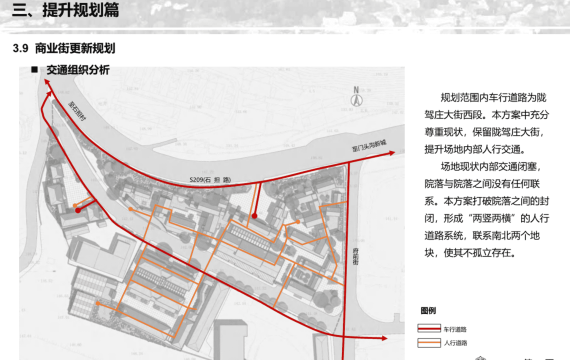
Task: Click the line 道路系统，联系南北两个地
Action: (x=482, y=236)
